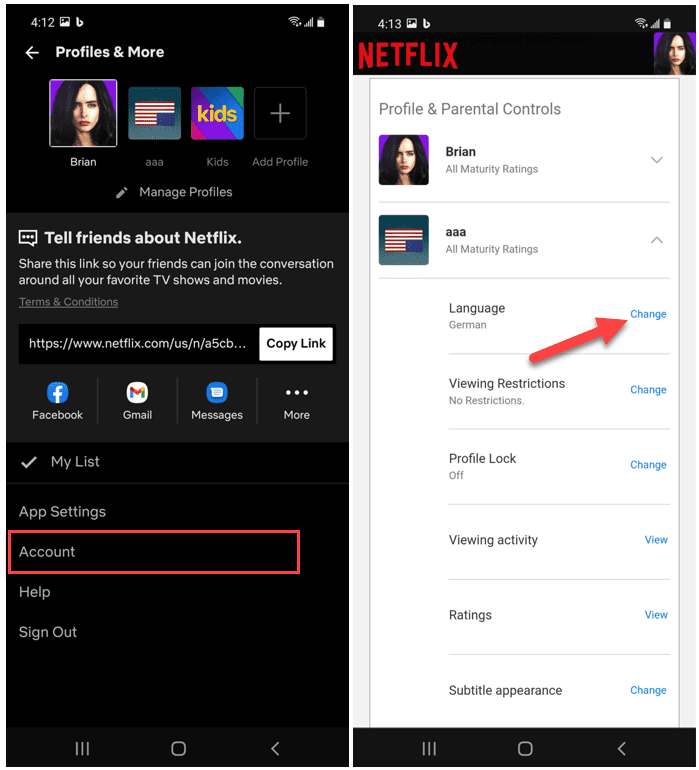The height and width of the screenshot is (770, 699).
Task: Open App Settings
Action: [62, 512]
